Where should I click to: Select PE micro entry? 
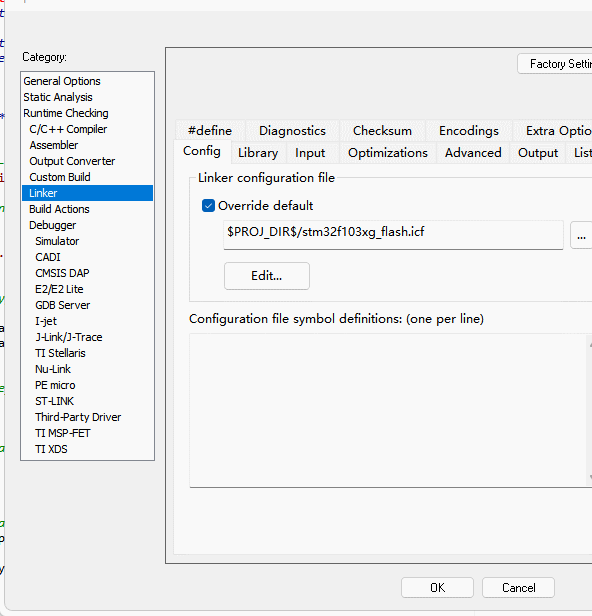click(87, 385)
